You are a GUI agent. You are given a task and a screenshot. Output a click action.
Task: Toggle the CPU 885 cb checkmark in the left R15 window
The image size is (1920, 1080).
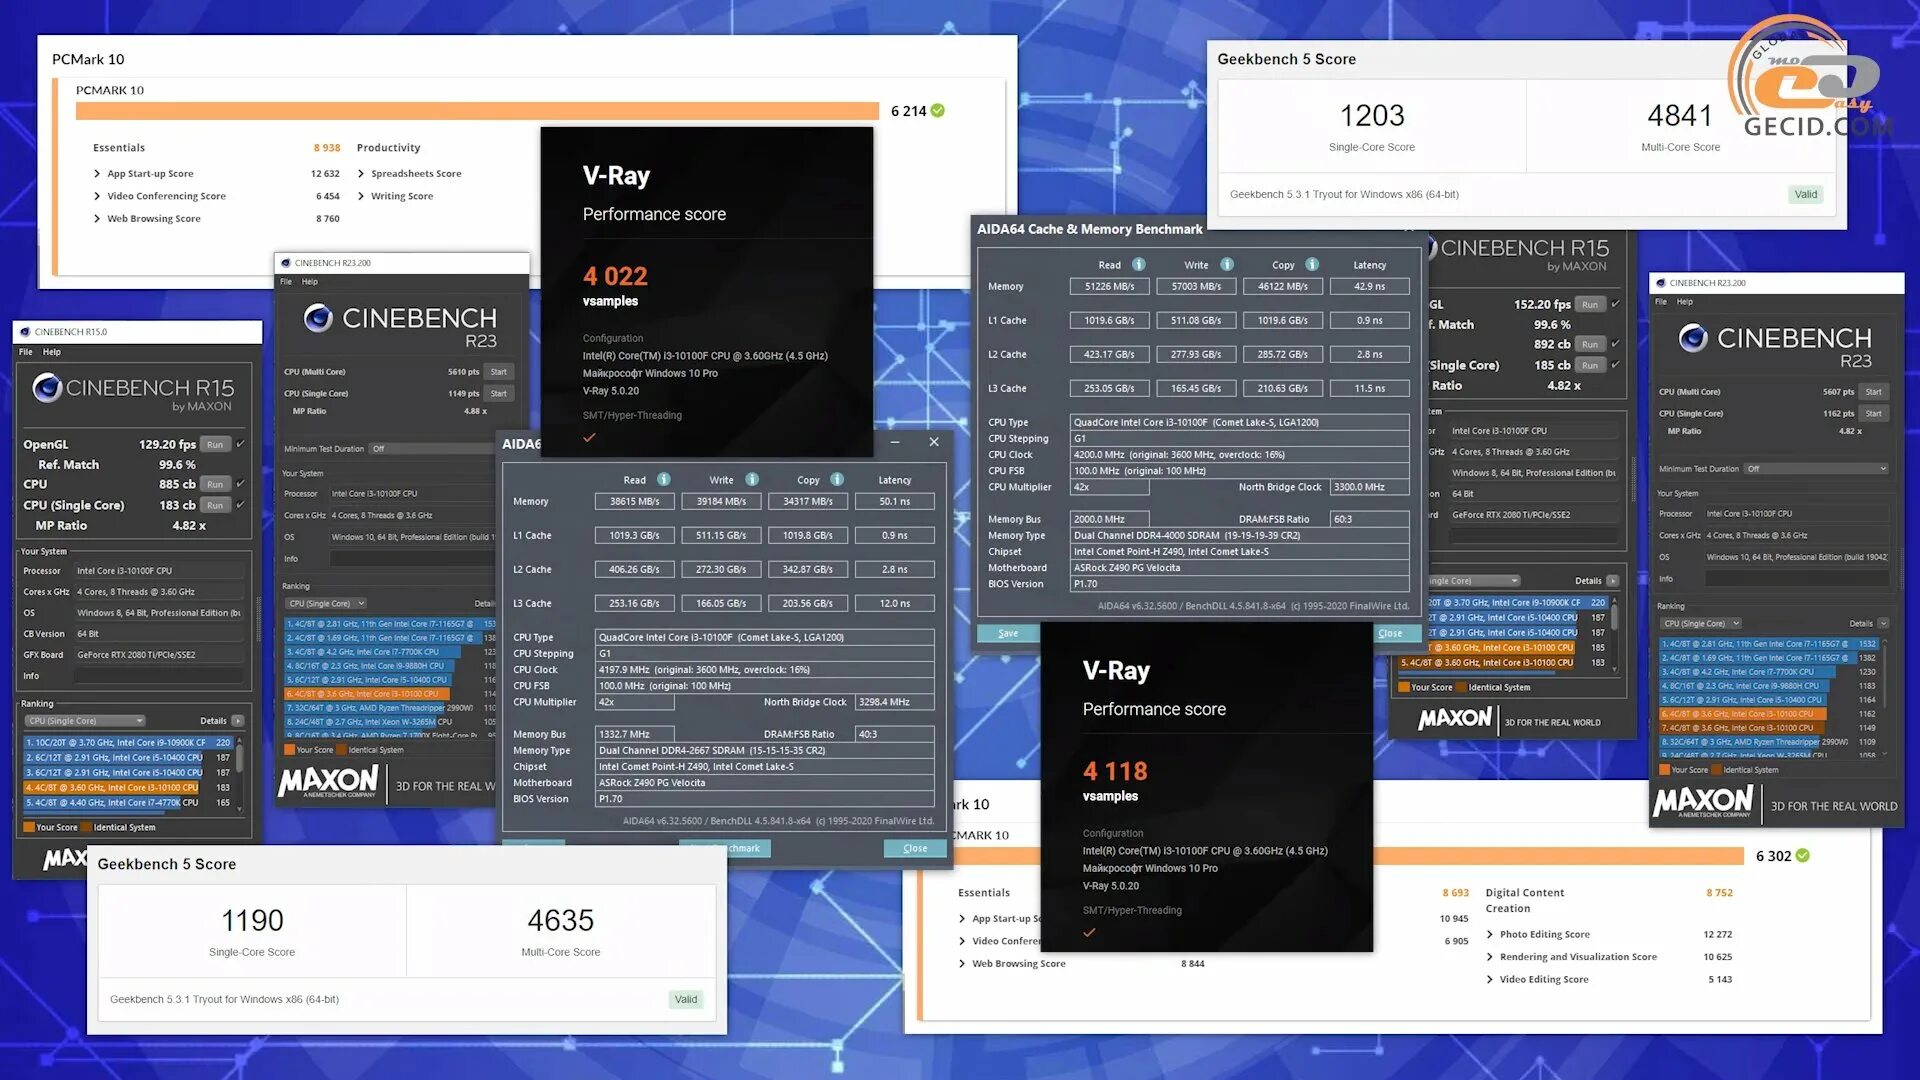click(x=241, y=484)
